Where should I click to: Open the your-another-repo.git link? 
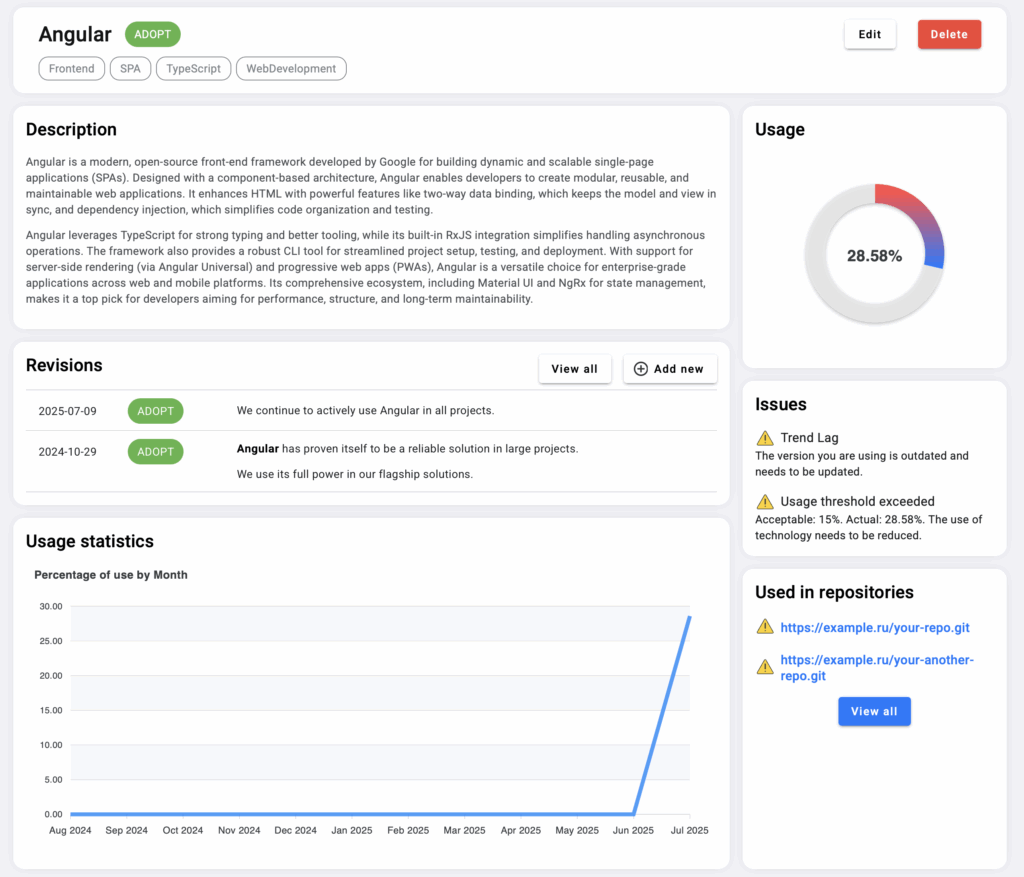click(x=877, y=667)
